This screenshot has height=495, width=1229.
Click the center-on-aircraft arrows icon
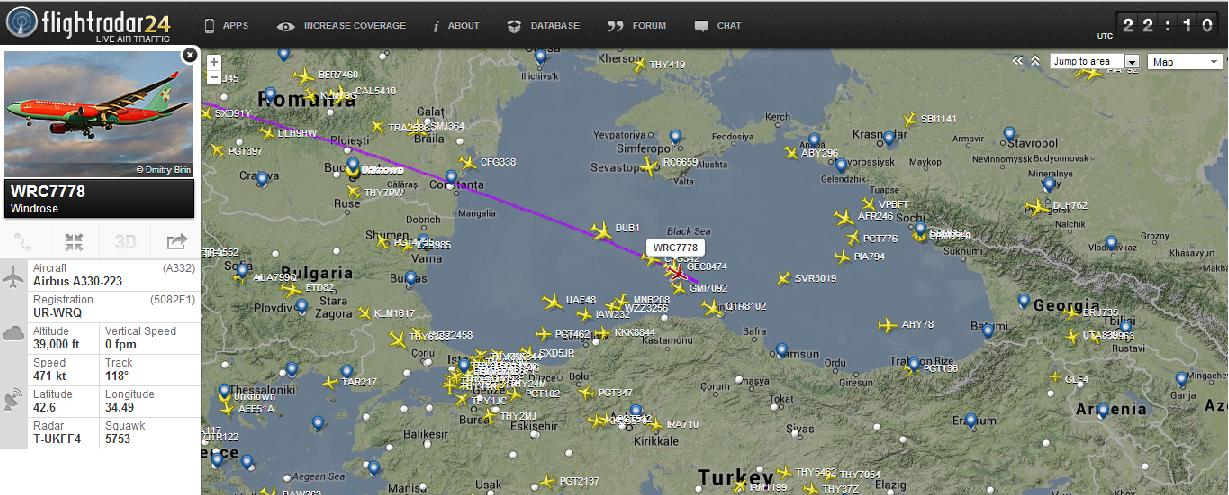(74, 241)
